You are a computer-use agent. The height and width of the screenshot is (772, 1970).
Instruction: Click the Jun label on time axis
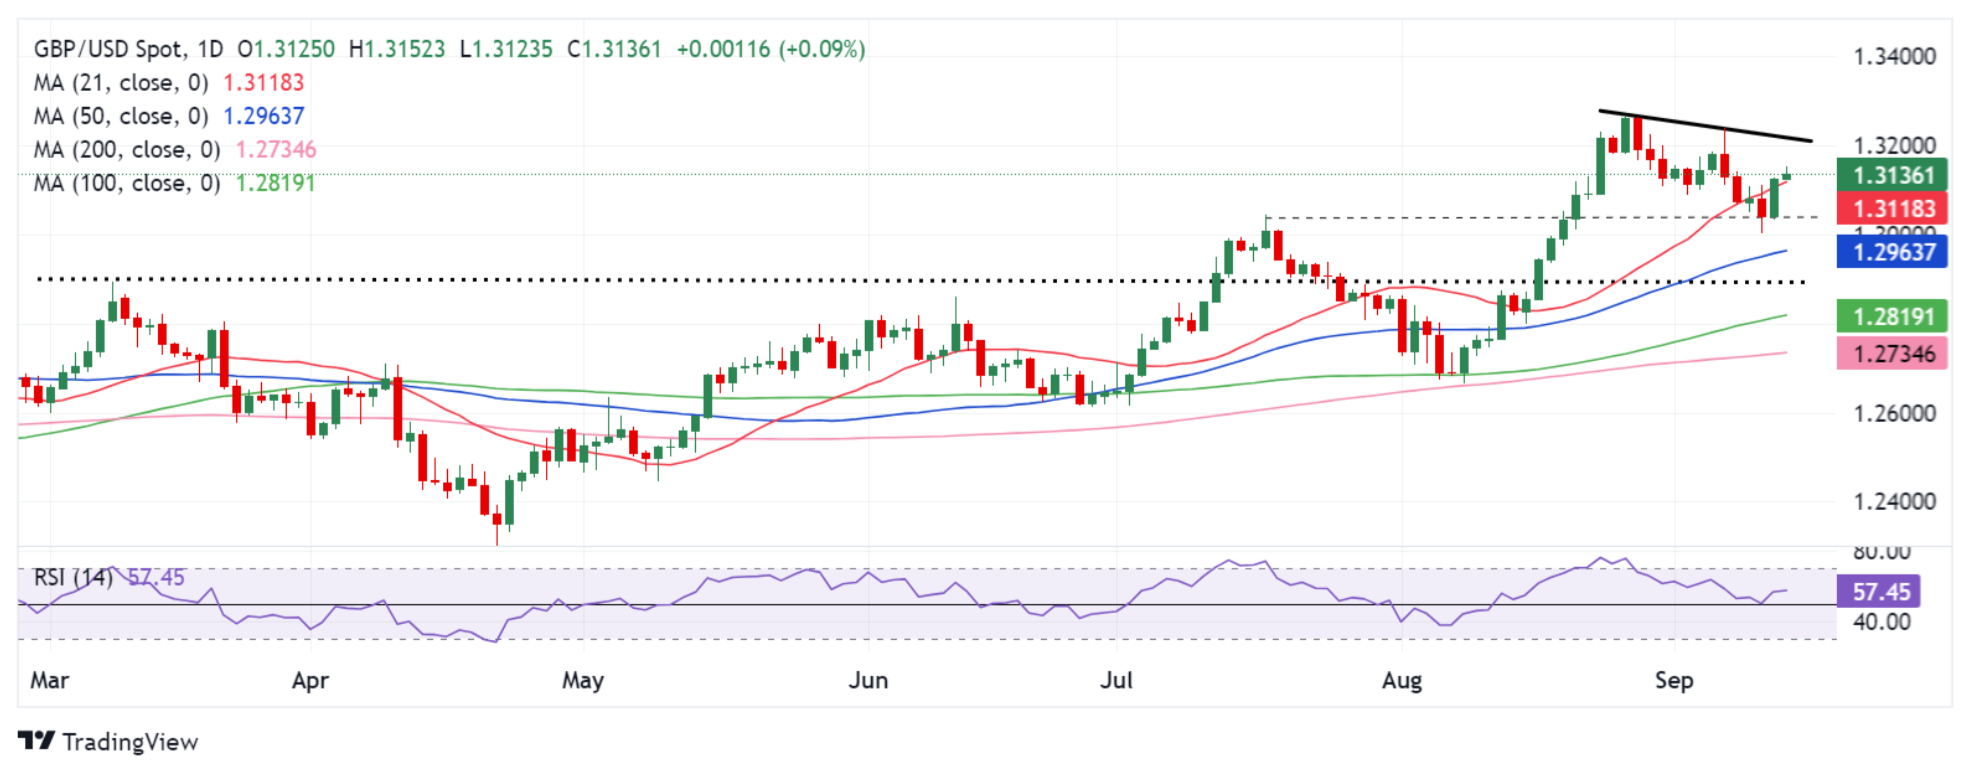coord(868,681)
